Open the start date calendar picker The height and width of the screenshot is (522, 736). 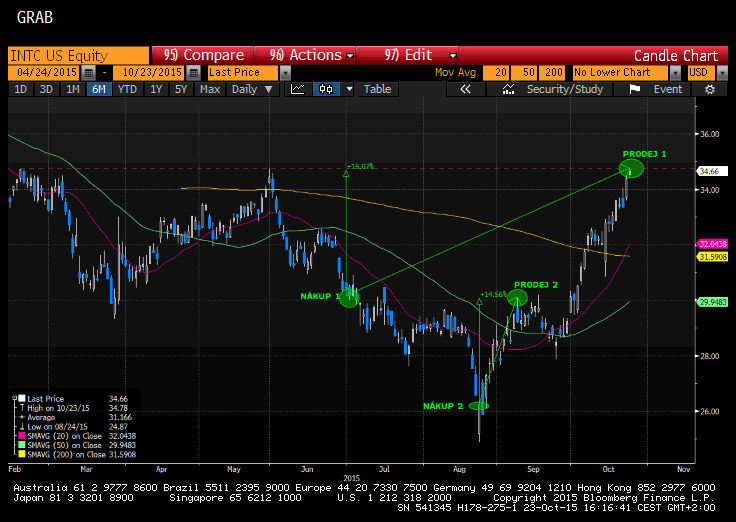pos(88,73)
